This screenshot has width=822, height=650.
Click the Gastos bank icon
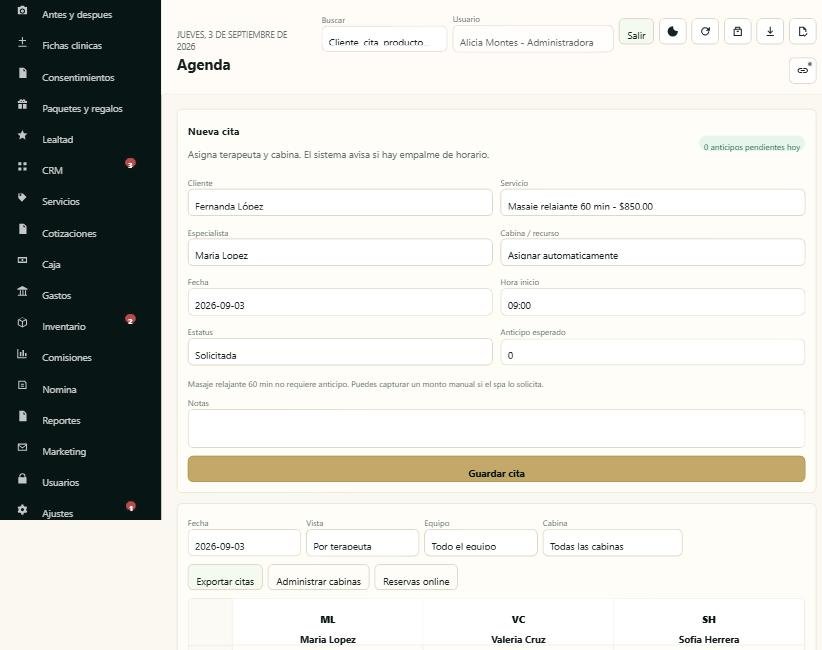pos(22,291)
